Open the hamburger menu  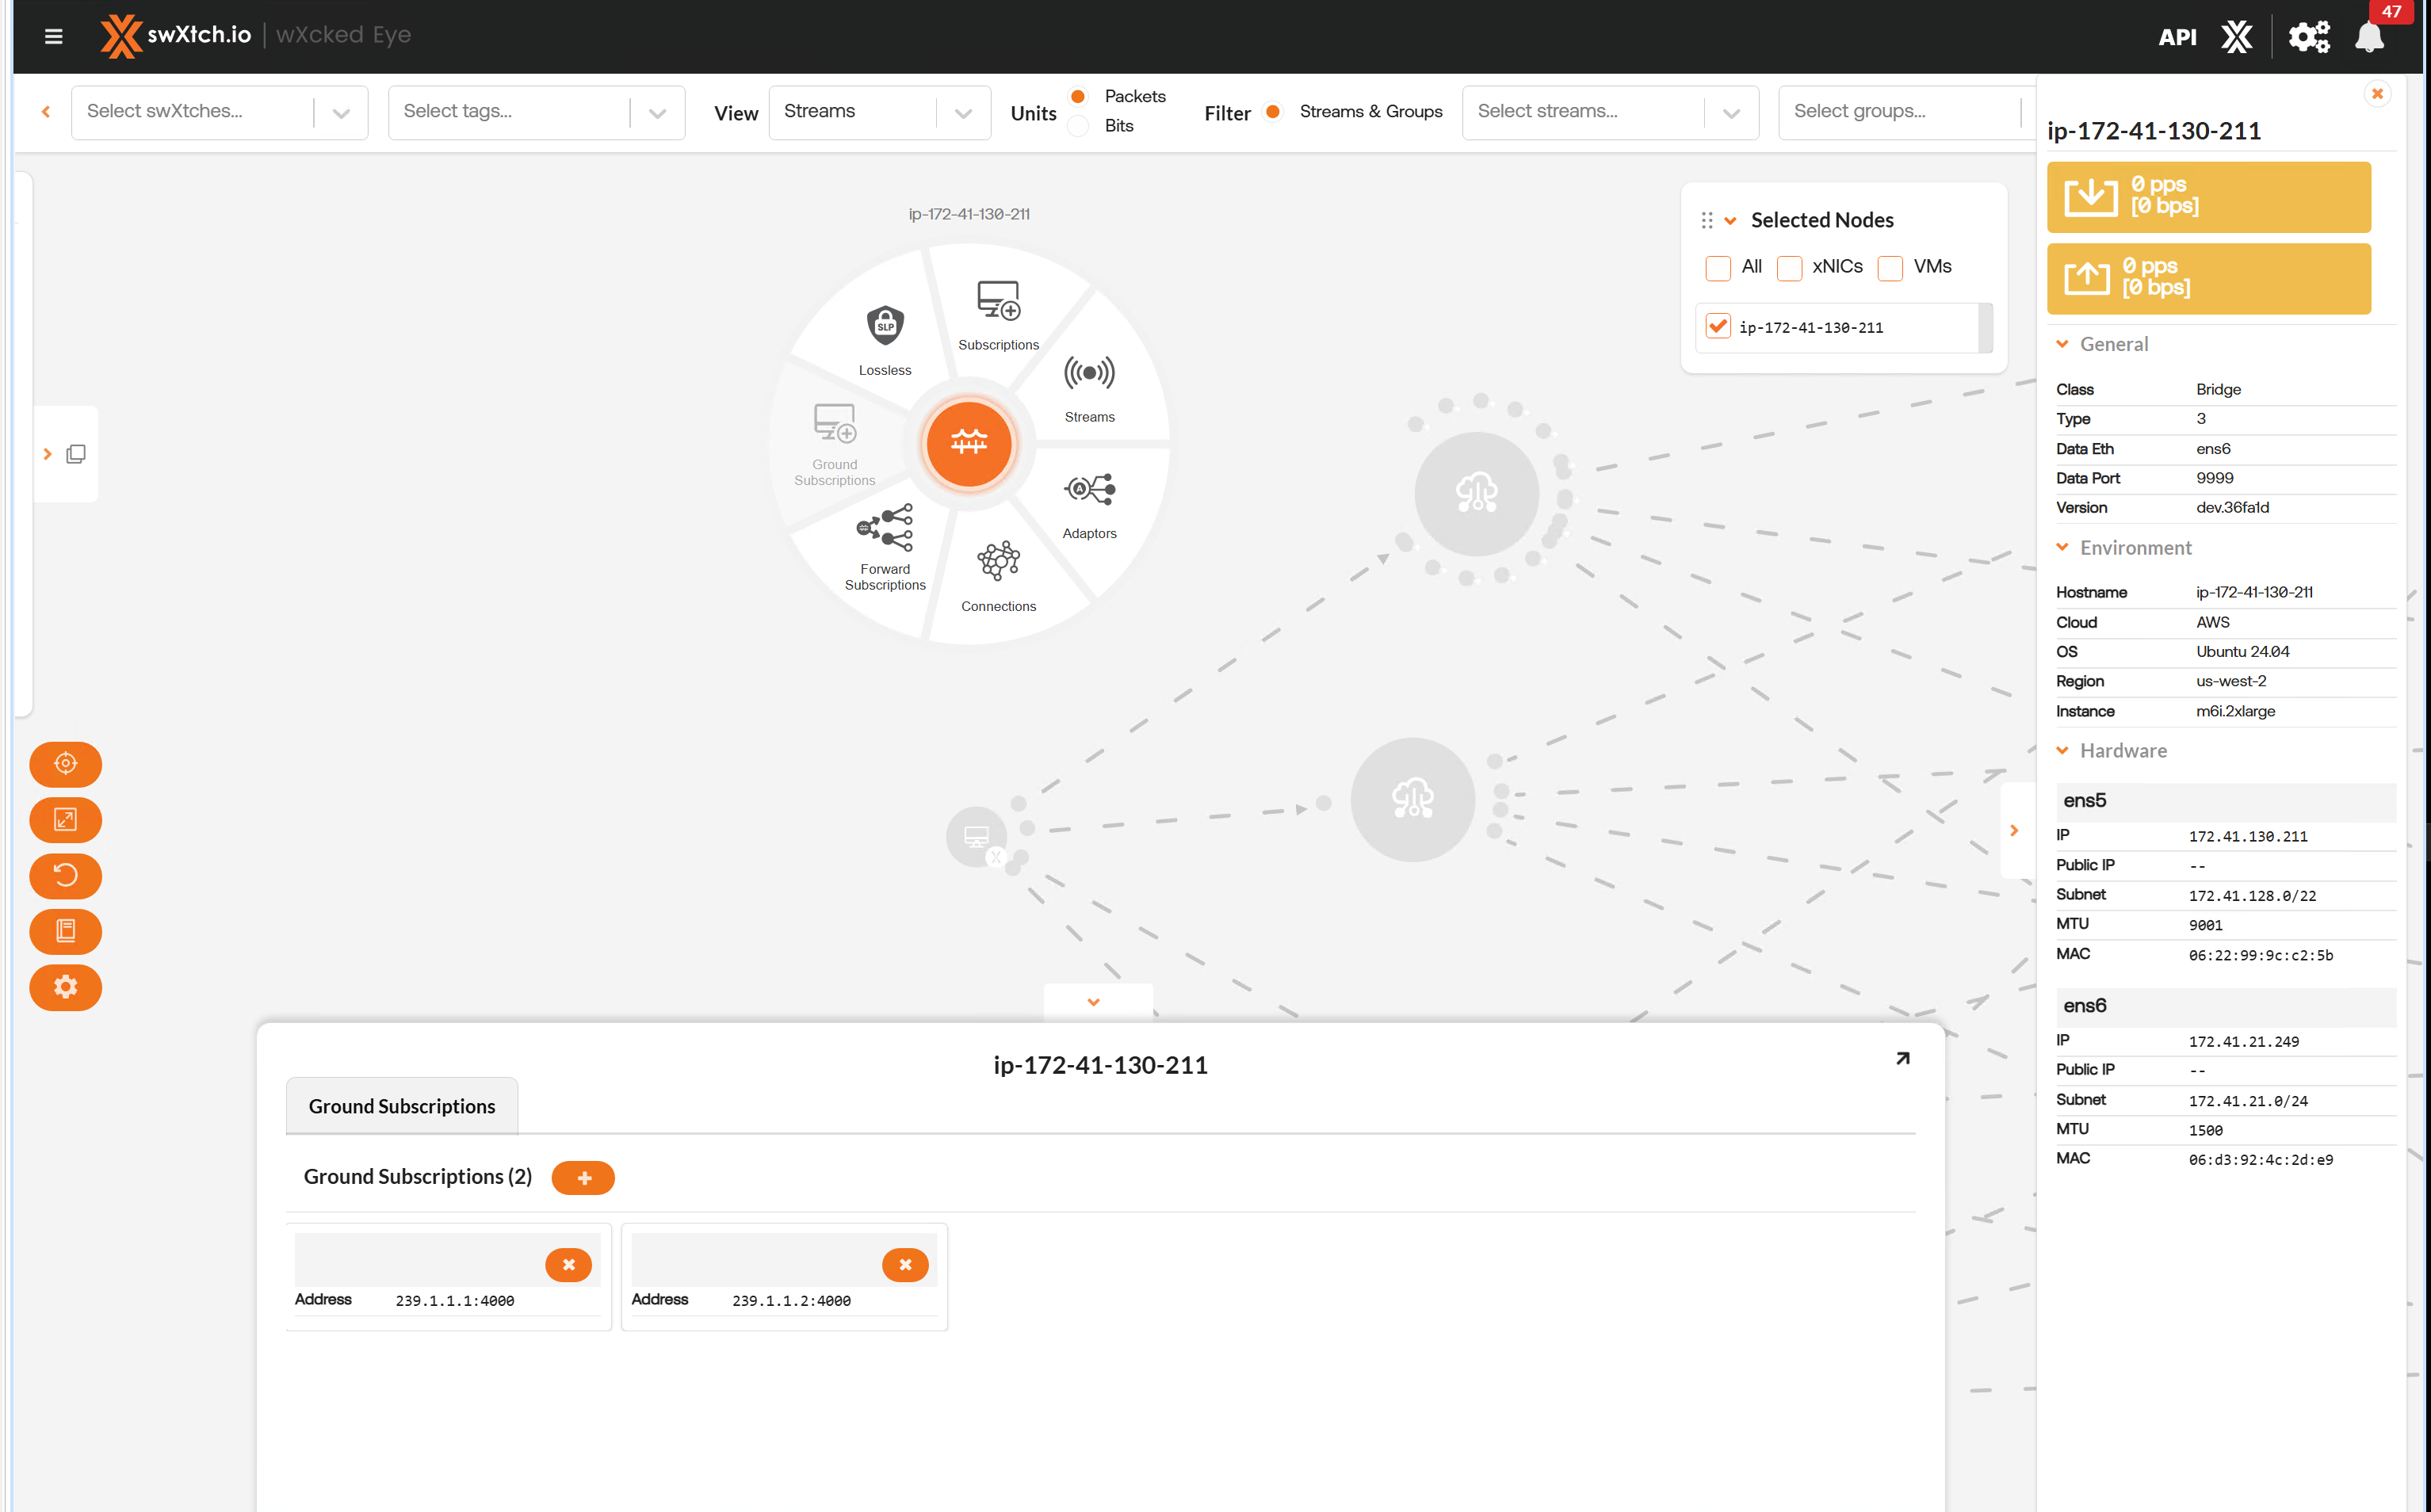click(54, 36)
